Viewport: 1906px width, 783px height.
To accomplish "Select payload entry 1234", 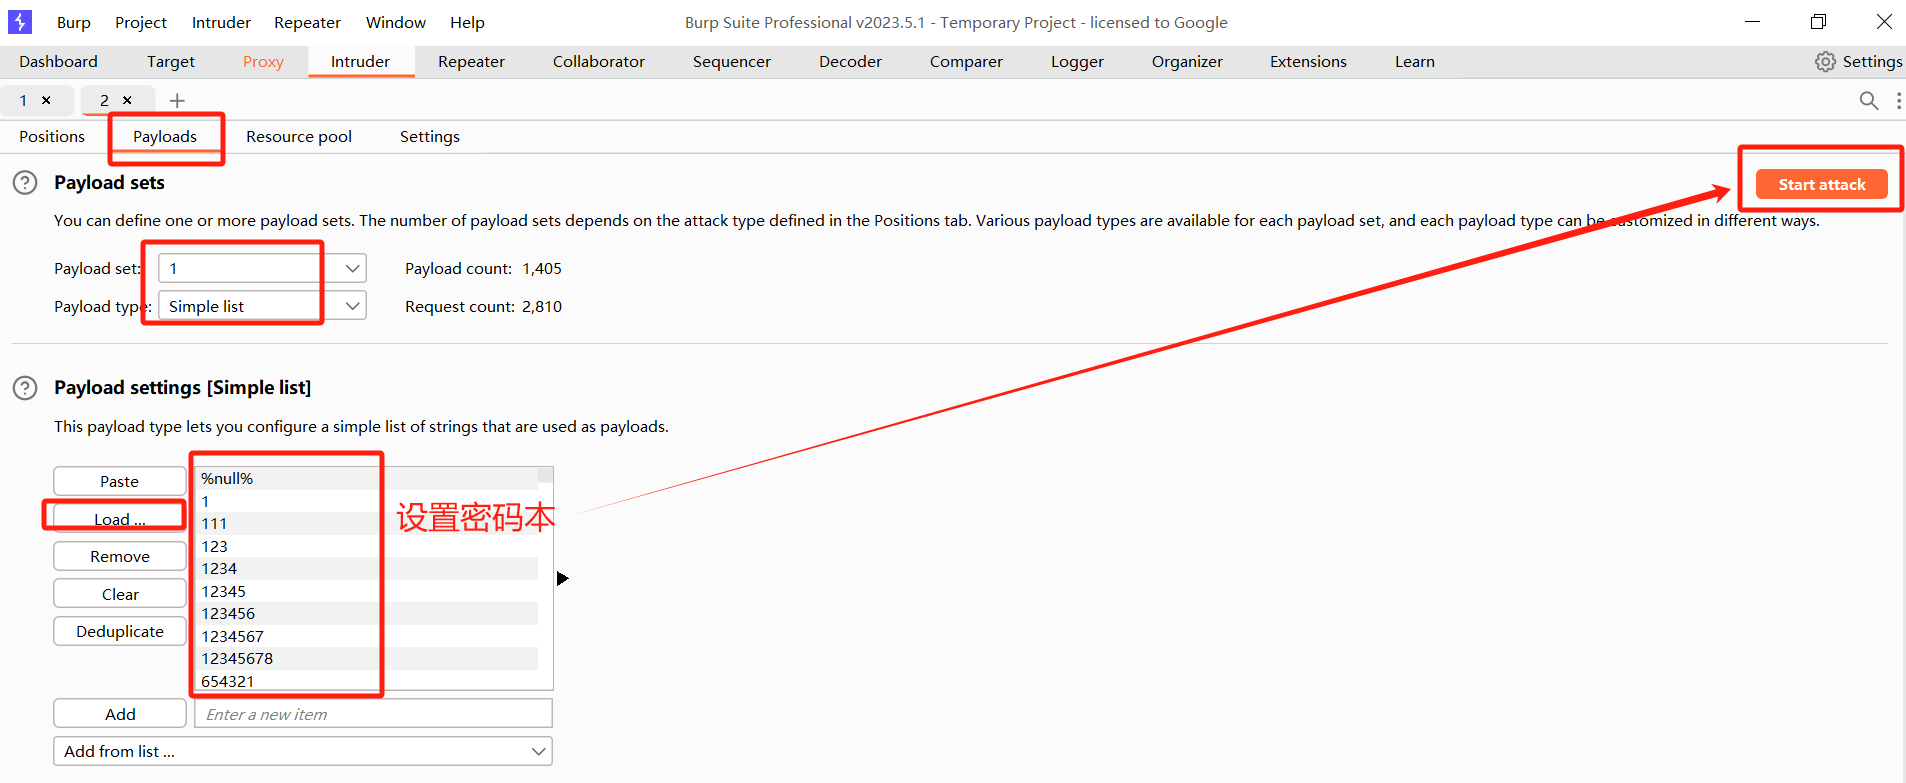I will [366, 568].
